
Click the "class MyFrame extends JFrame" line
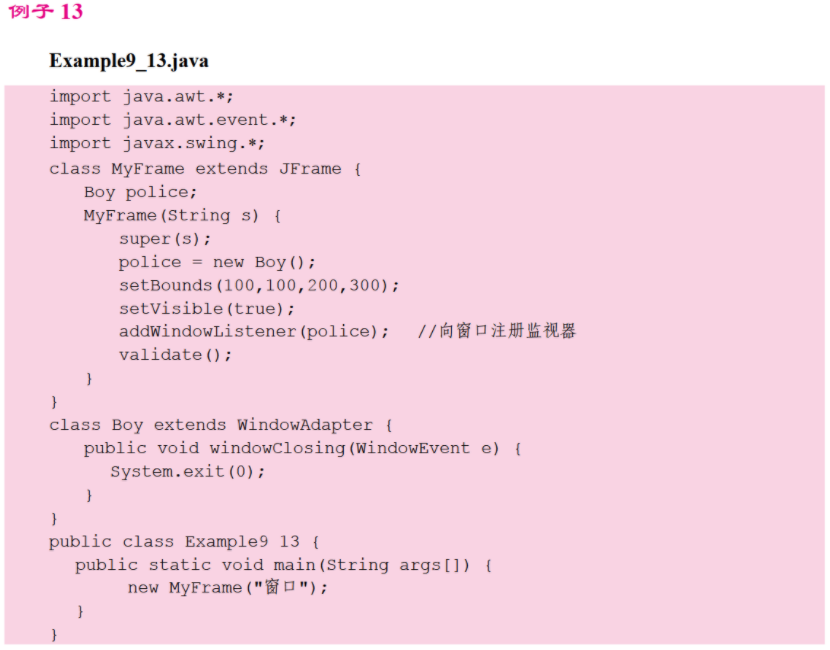(205, 169)
